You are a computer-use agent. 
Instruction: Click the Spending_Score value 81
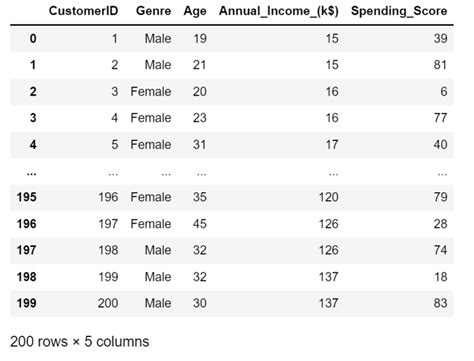tap(440, 65)
